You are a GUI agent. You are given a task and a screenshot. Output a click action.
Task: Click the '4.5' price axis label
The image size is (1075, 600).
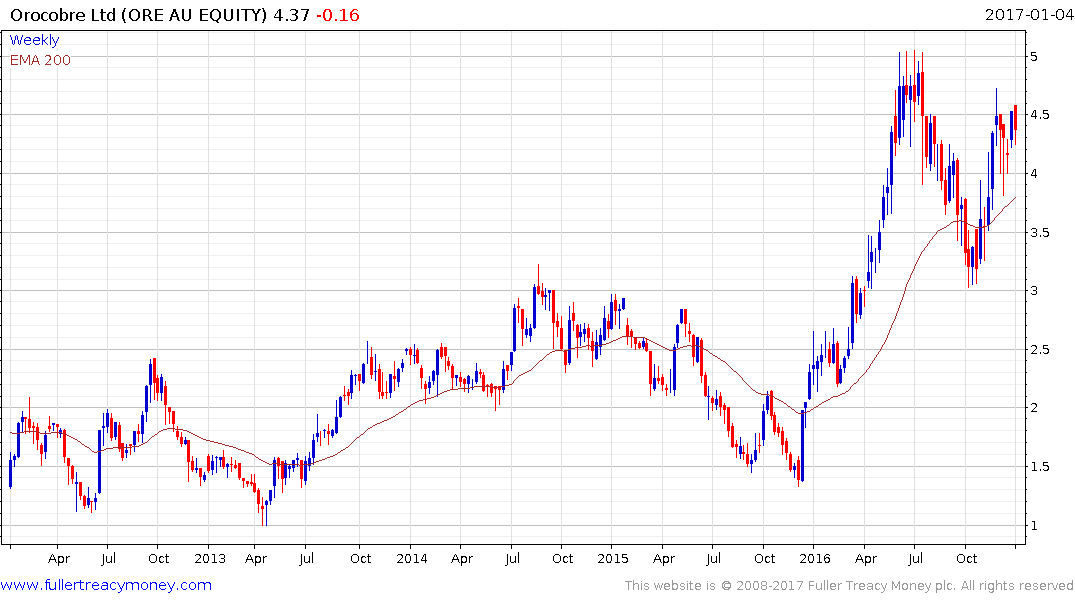click(x=1039, y=115)
